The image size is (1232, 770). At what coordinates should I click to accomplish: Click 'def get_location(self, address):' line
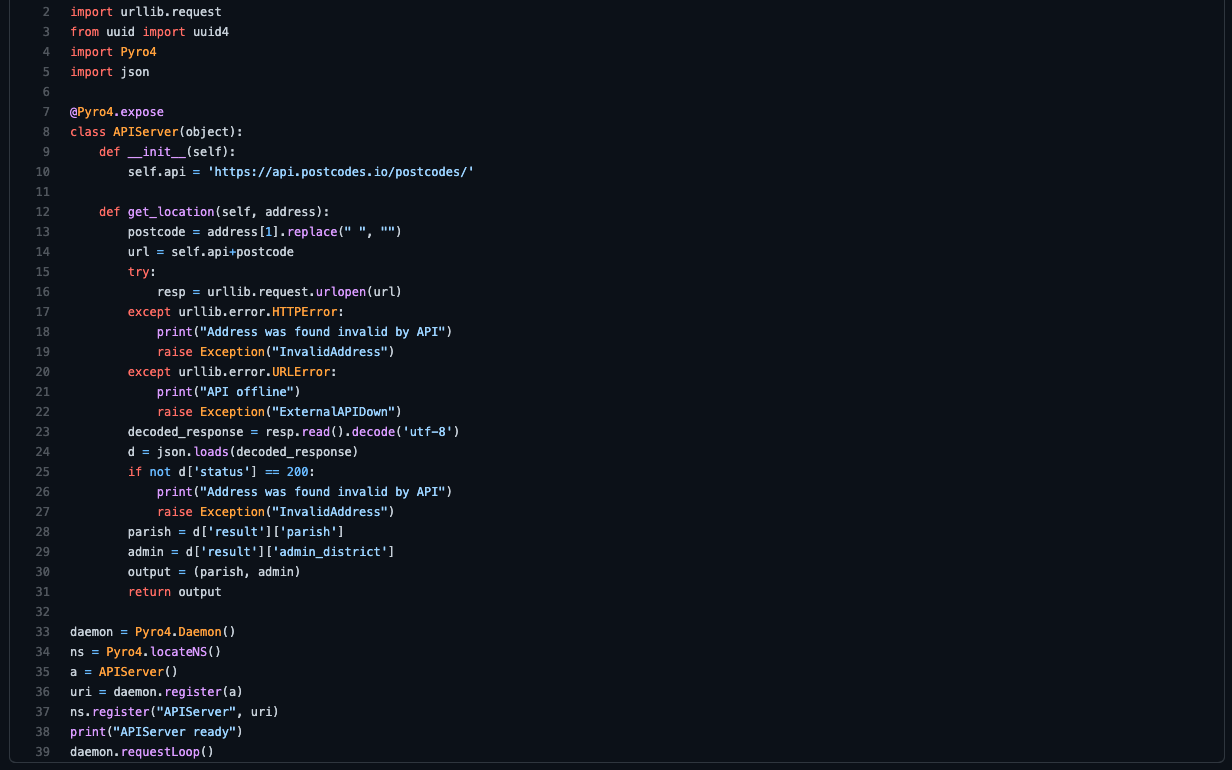click(215, 212)
